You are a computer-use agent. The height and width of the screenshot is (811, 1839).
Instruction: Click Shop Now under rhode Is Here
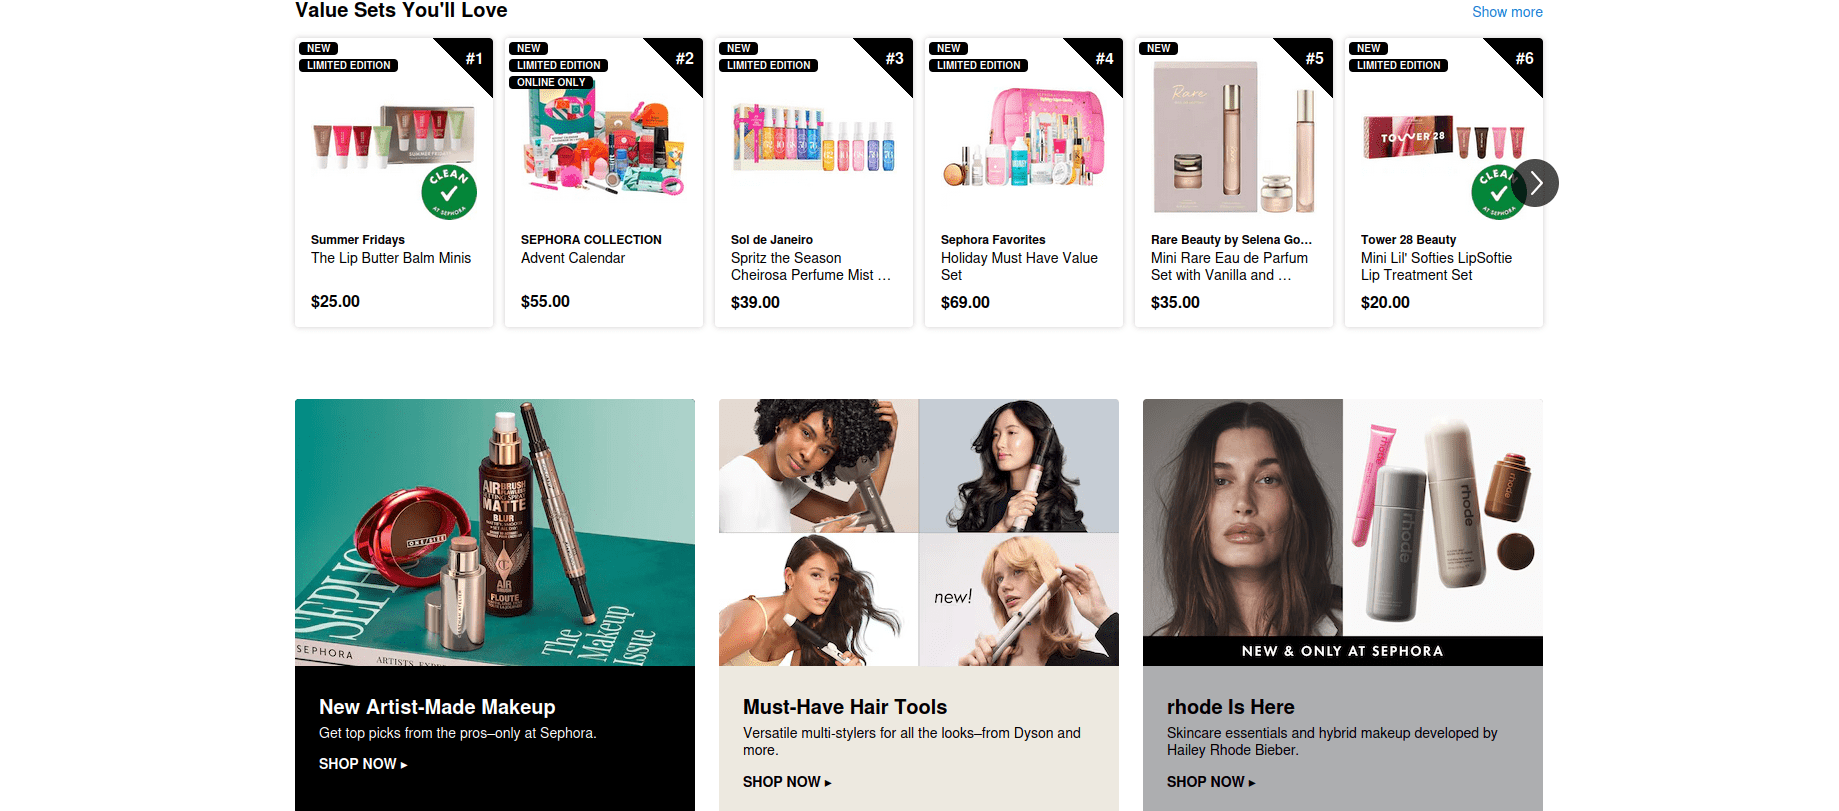pos(1211,782)
